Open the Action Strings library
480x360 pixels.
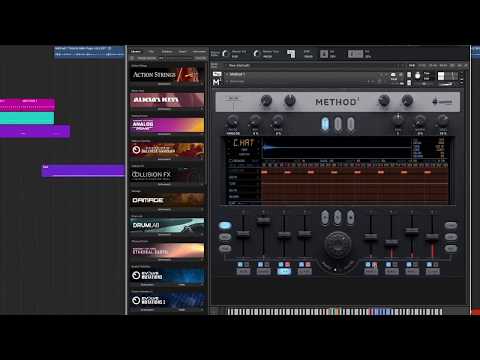[x=167, y=74]
